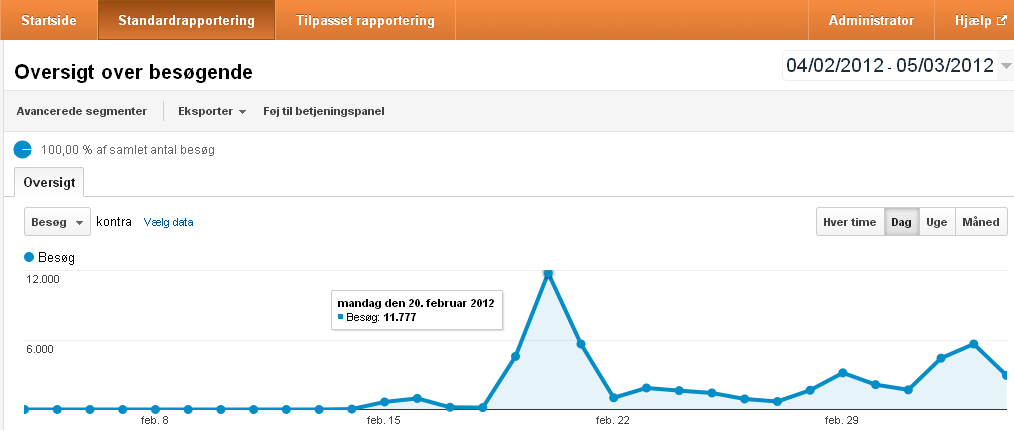Click the external link icon beside Hjælp

(1000, 20)
